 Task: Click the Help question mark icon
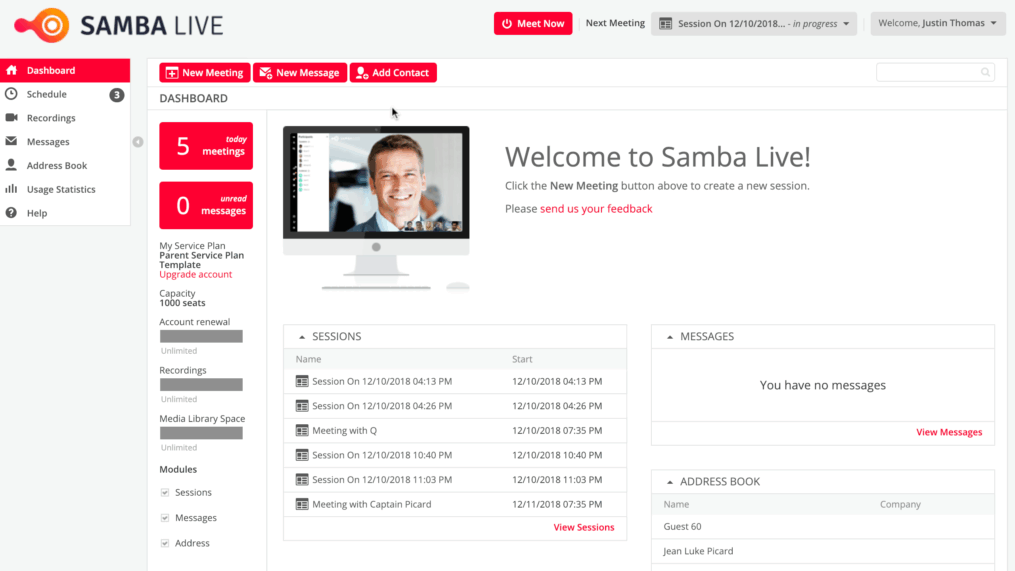click(12, 212)
